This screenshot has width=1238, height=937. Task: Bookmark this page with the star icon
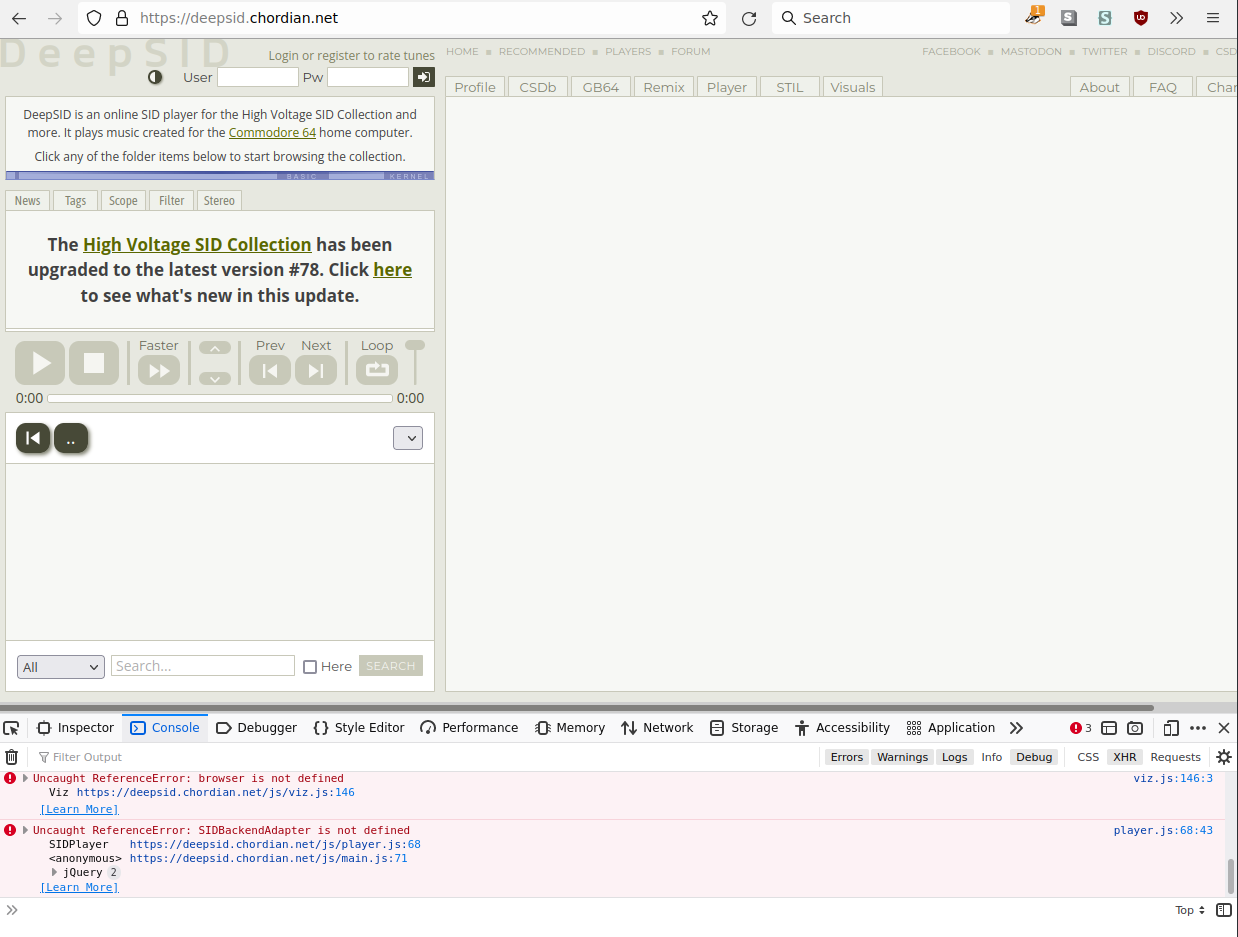pos(710,18)
